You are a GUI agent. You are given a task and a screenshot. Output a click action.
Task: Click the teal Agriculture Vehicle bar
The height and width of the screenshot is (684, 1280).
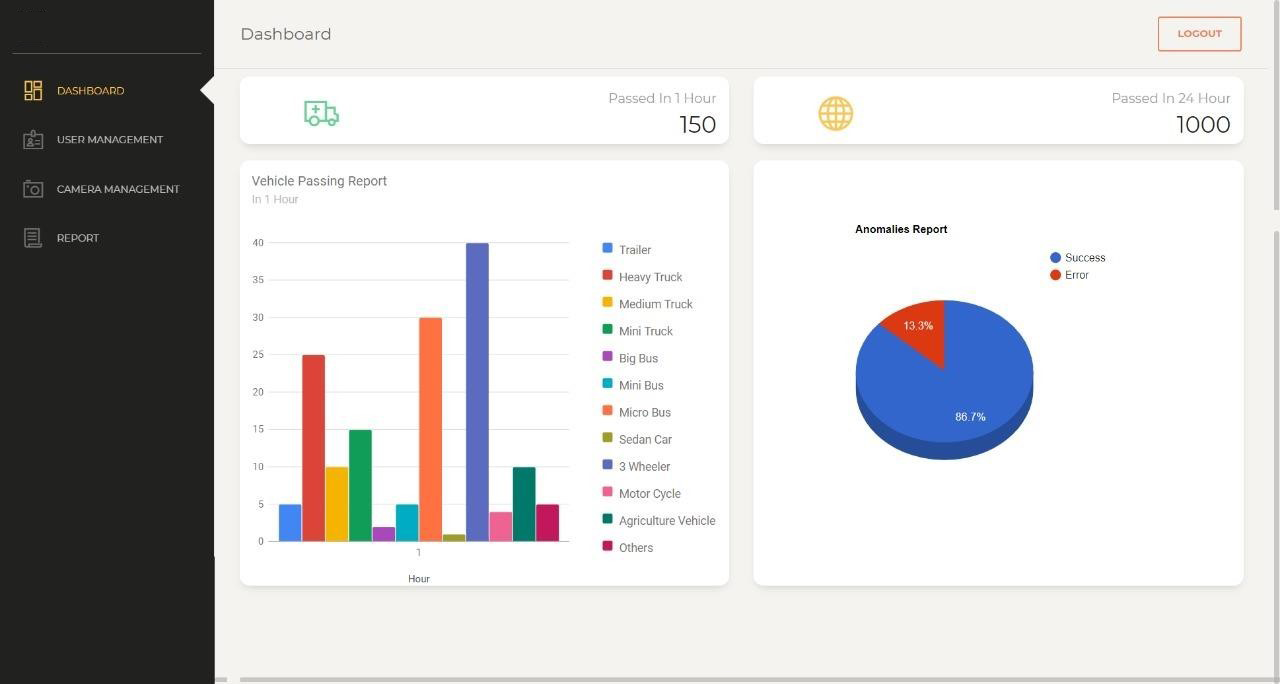pos(524,504)
